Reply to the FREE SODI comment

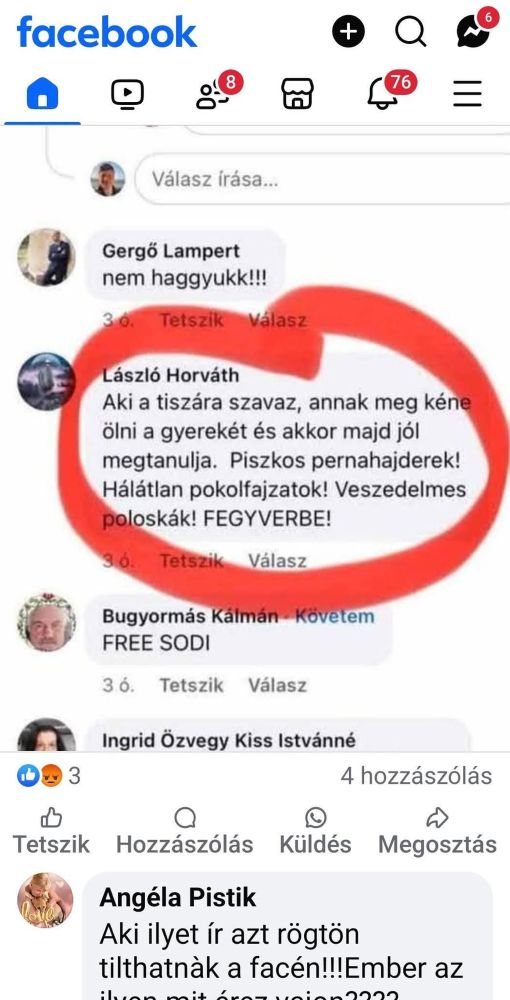pyautogui.click(x=277, y=685)
